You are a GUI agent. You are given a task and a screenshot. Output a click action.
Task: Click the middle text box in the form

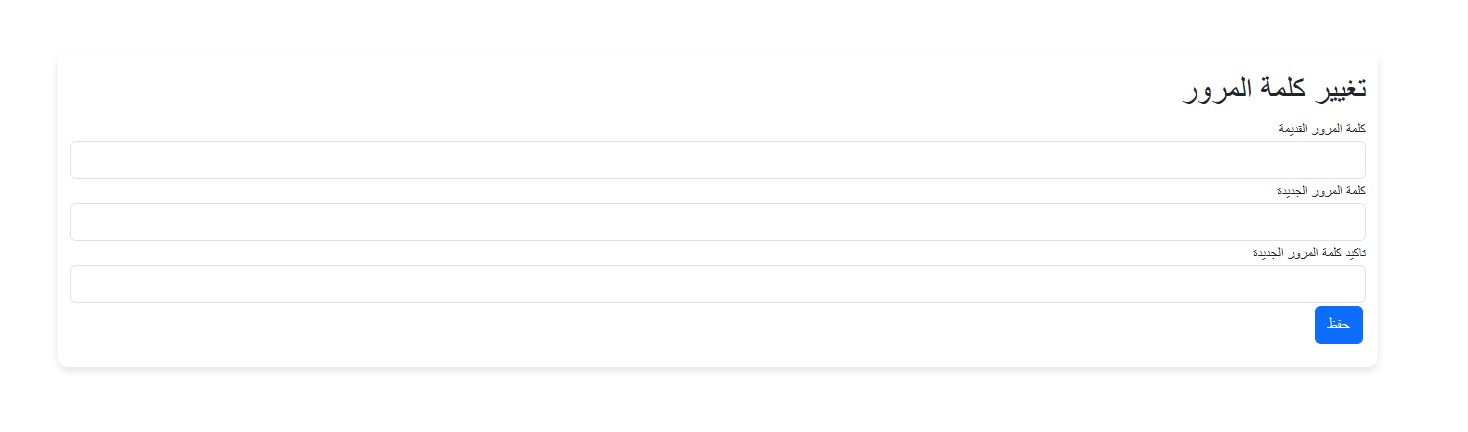[718, 222]
